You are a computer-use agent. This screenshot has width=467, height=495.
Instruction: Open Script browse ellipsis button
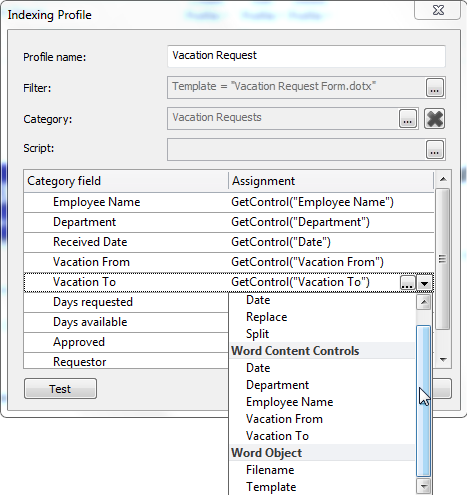pos(435,149)
